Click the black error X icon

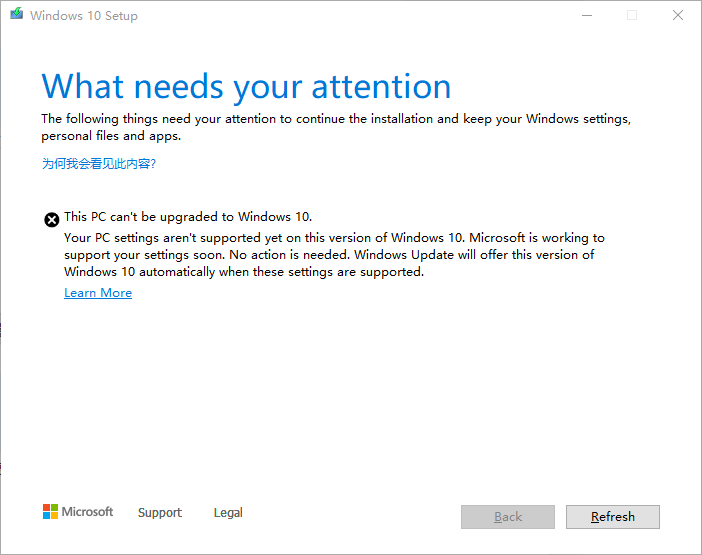click(51, 220)
